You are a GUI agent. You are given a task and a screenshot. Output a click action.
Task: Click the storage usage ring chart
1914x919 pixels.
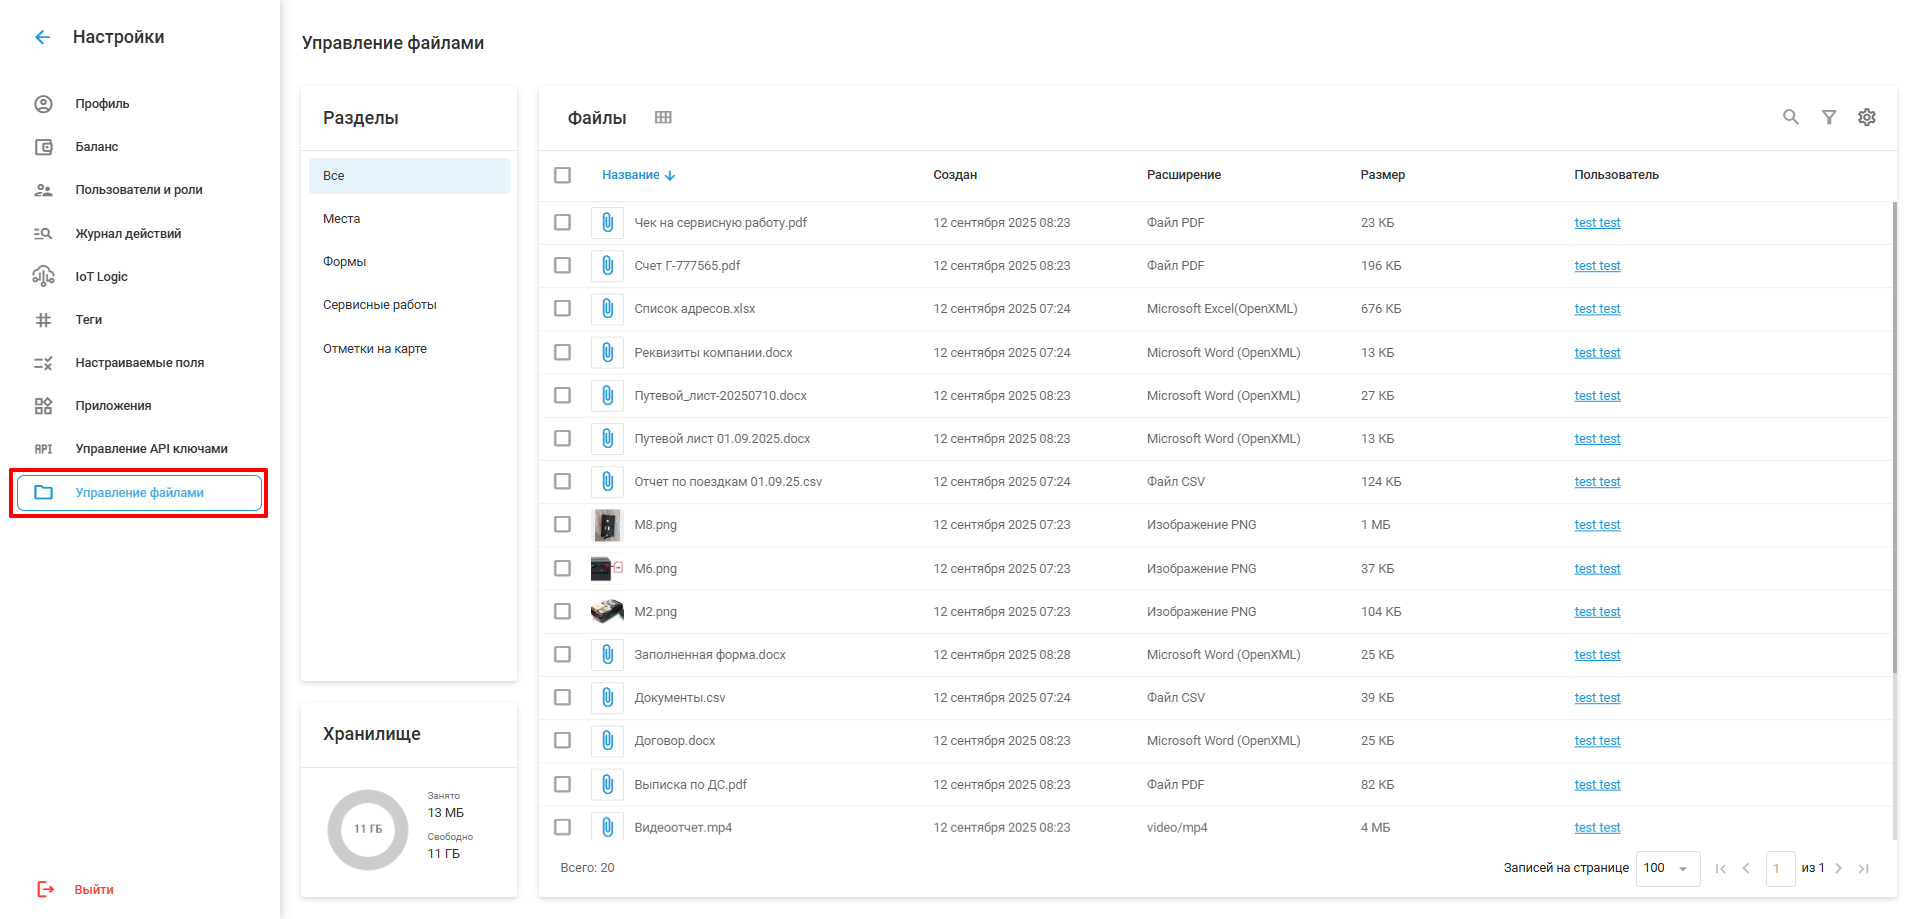pyautogui.click(x=368, y=829)
